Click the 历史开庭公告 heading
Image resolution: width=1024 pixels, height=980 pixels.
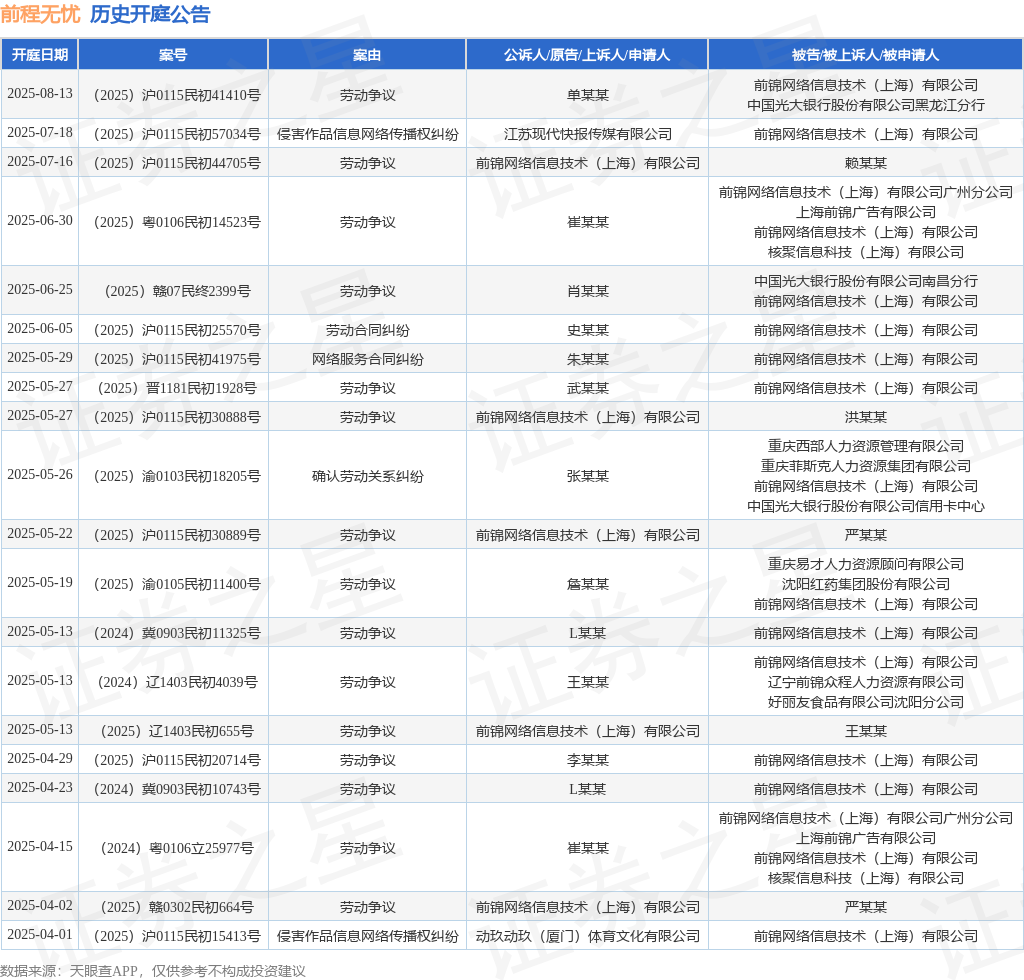[150, 14]
